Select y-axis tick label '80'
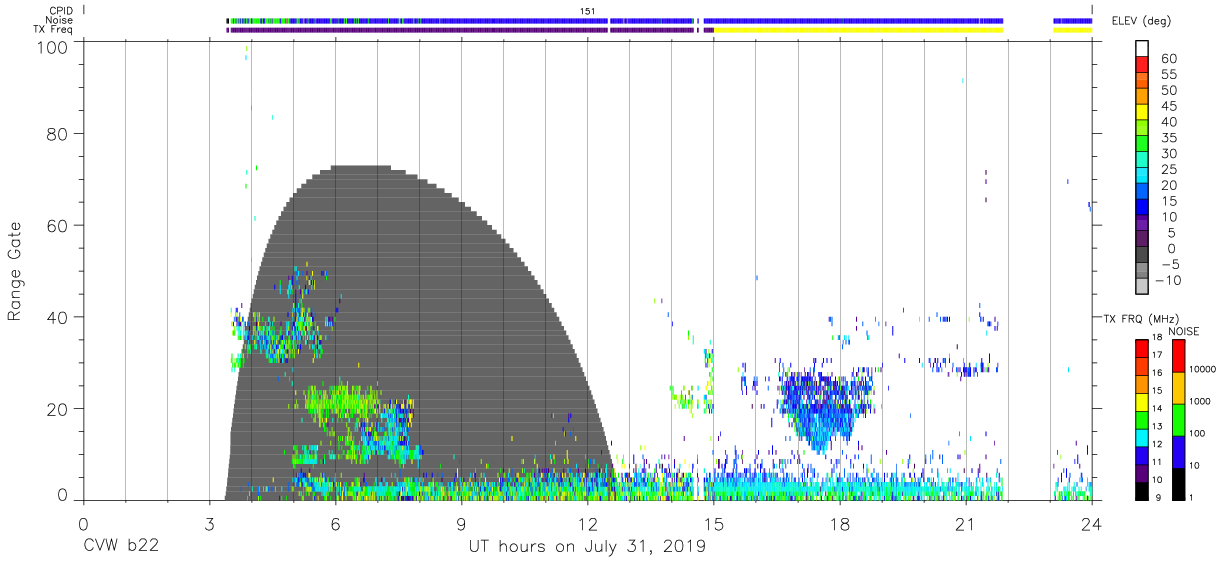The image size is (1228, 567). (x=59, y=133)
